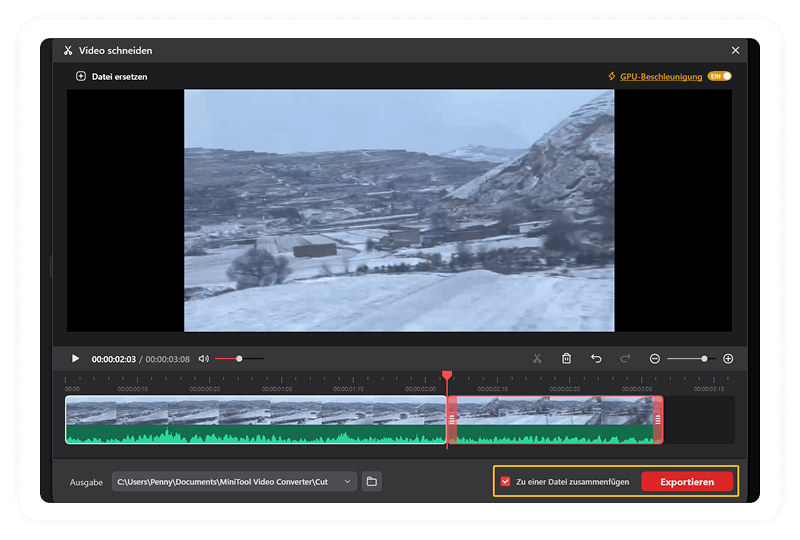Open the GPU-Beschleunigung link
800x540 pixels.
click(x=661, y=77)
